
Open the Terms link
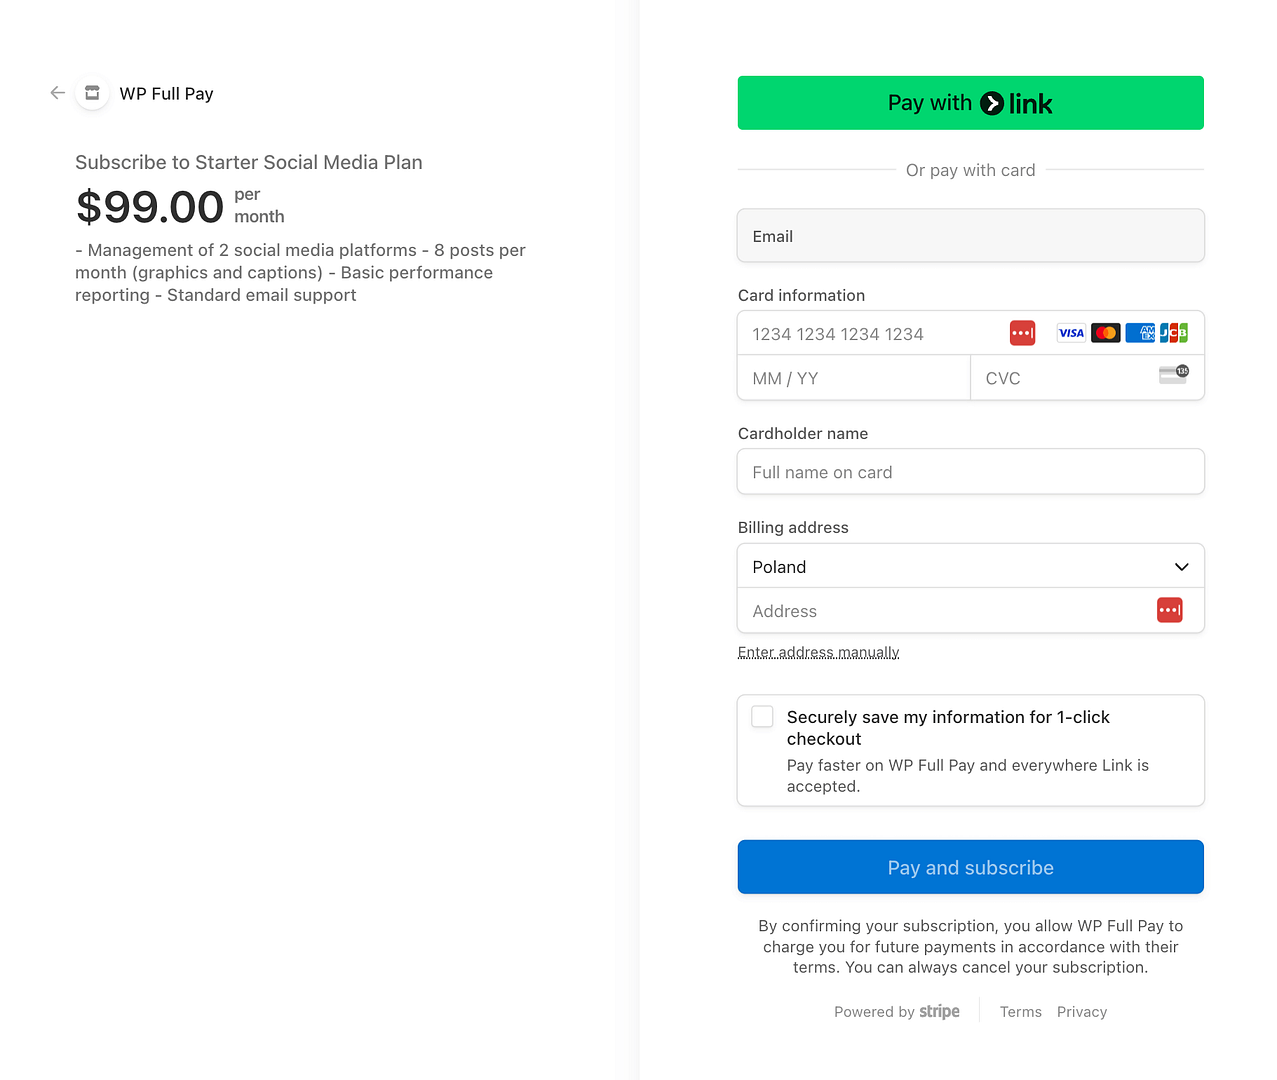click(1020, 1012)
